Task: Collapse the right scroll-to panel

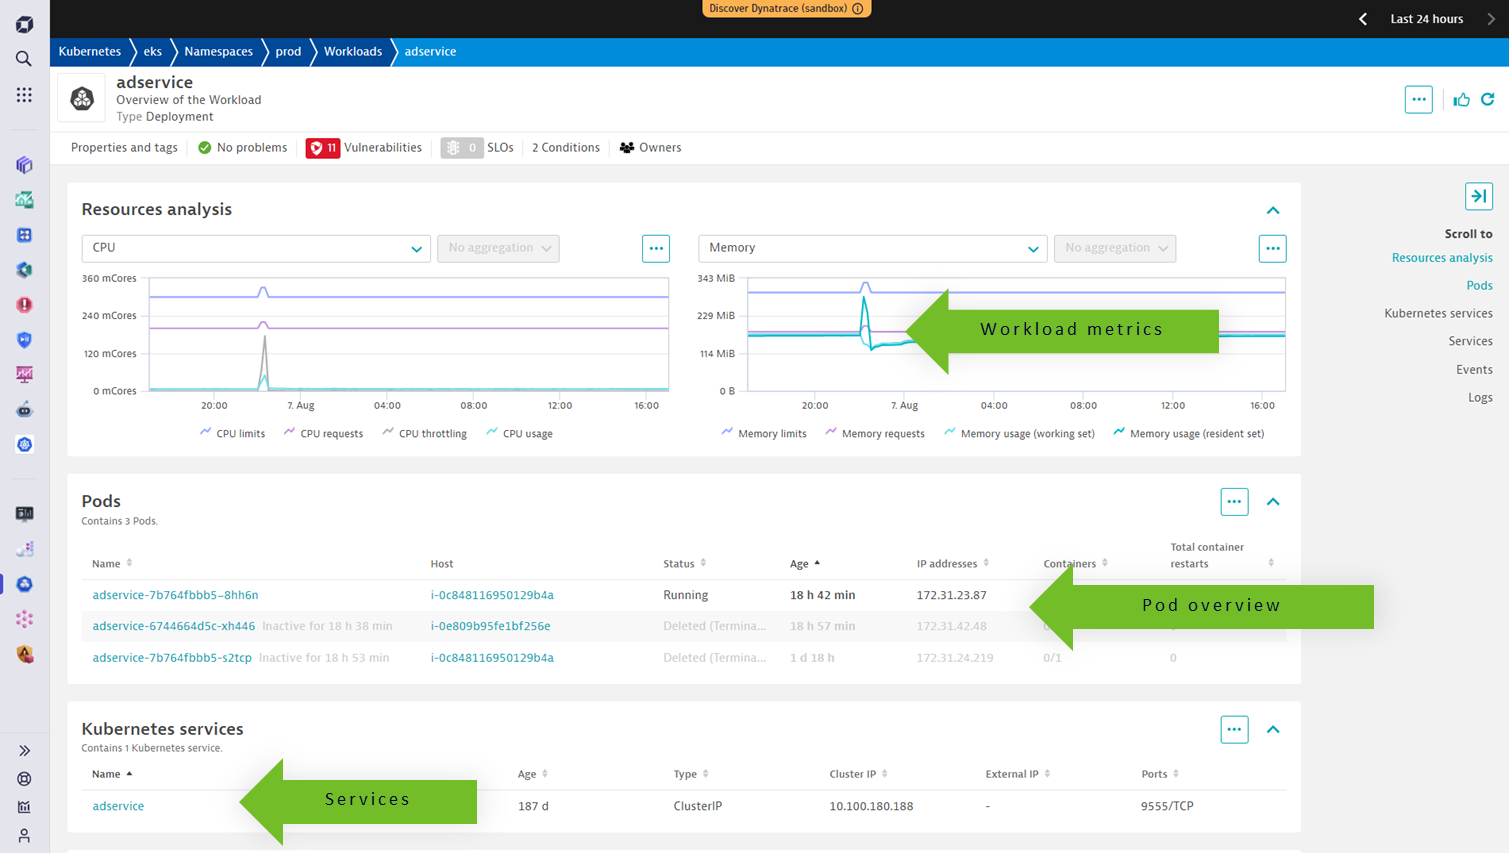Action: pyautogui.click(x=1479, y=196)
